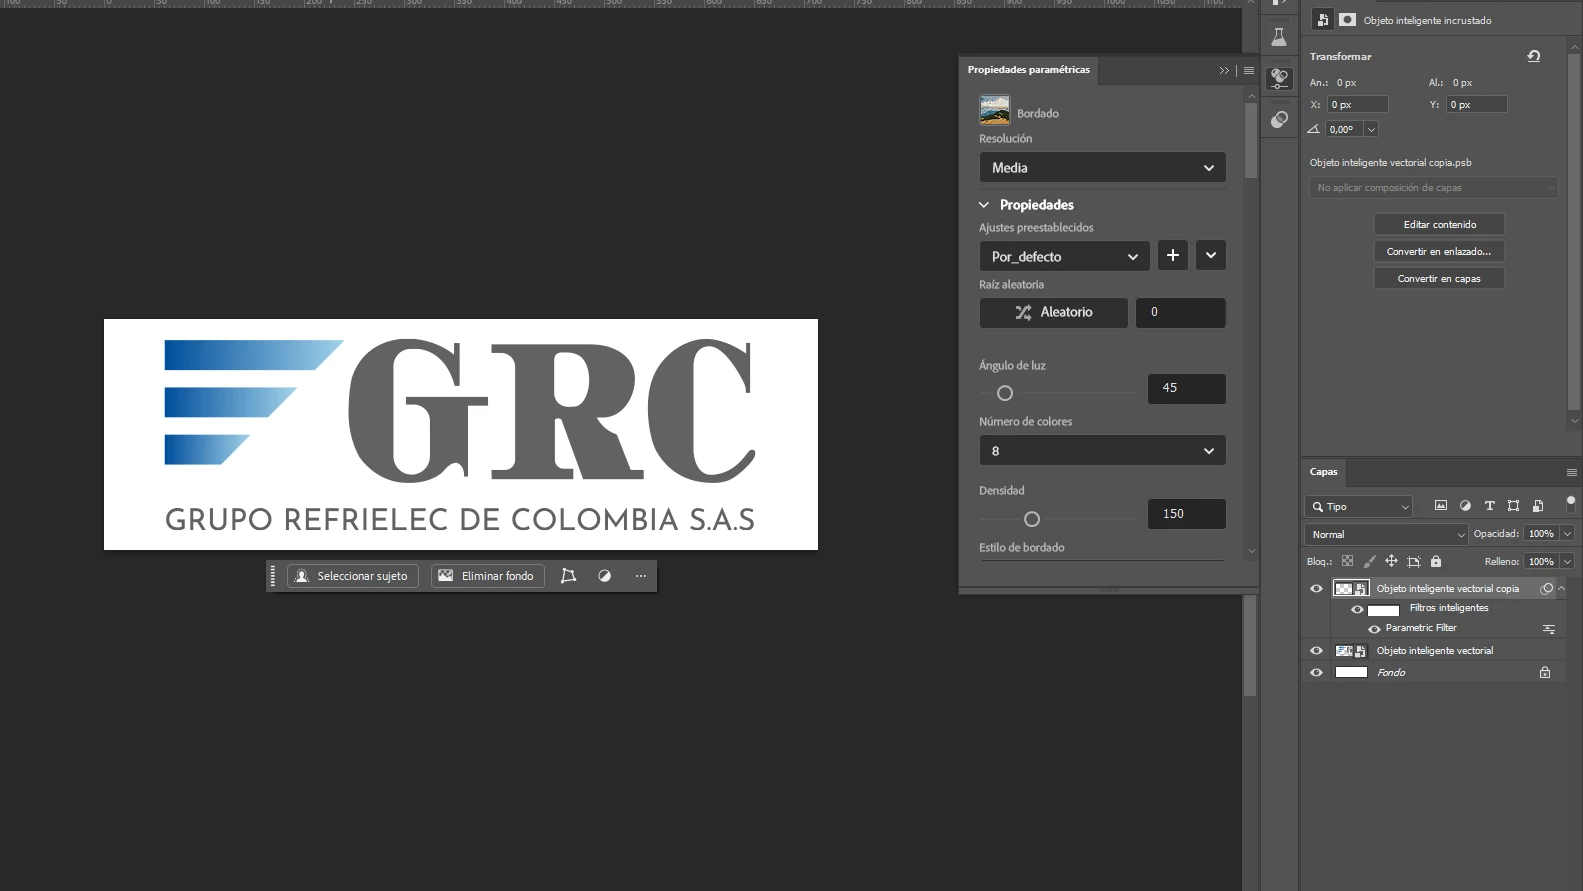Select the Propiedades paramétricas tab

point(1028,70)
